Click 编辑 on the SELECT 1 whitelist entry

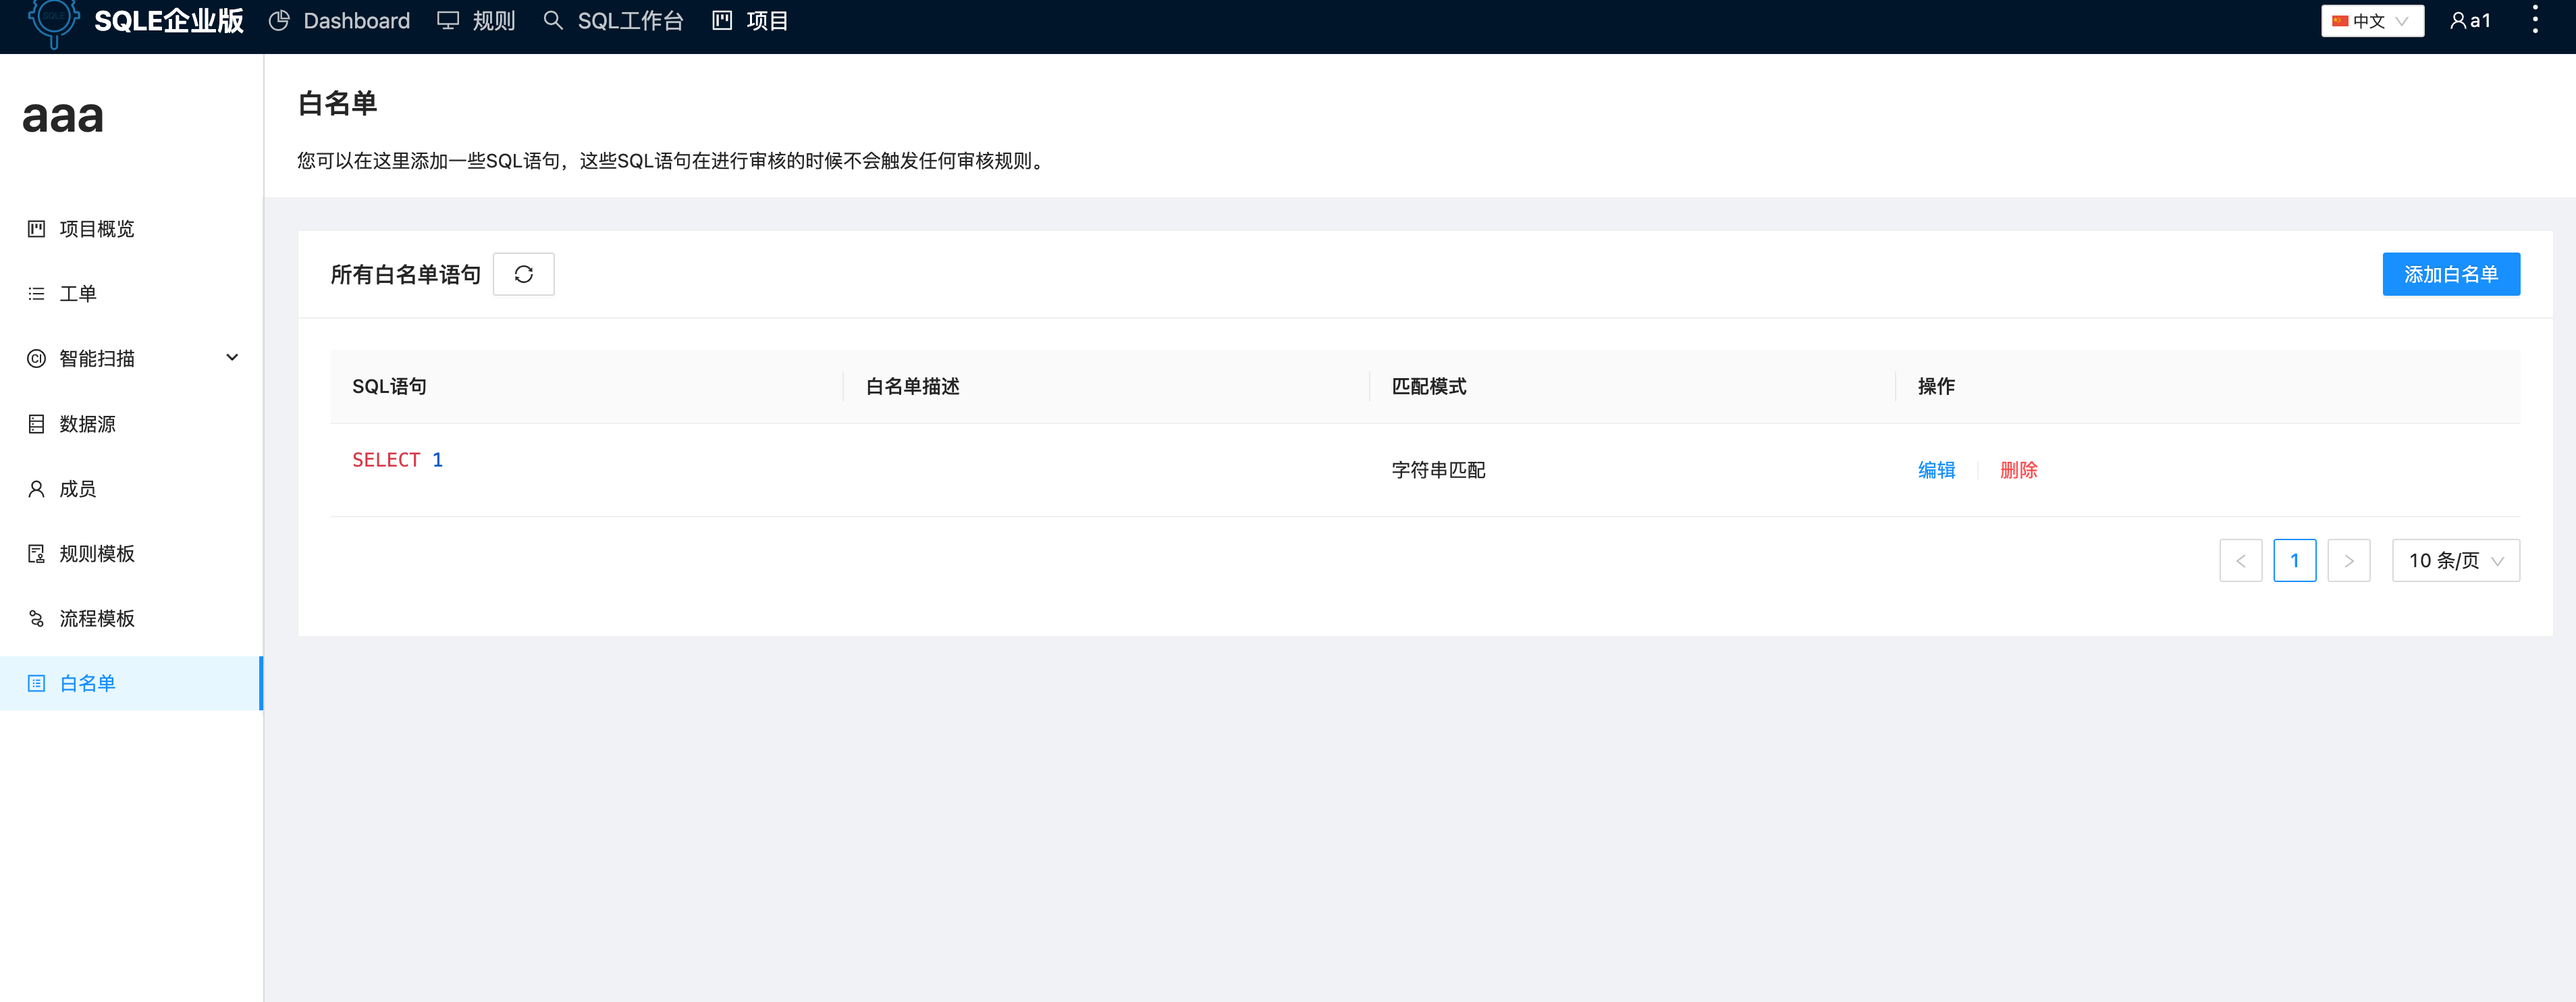coord(1936,469)
